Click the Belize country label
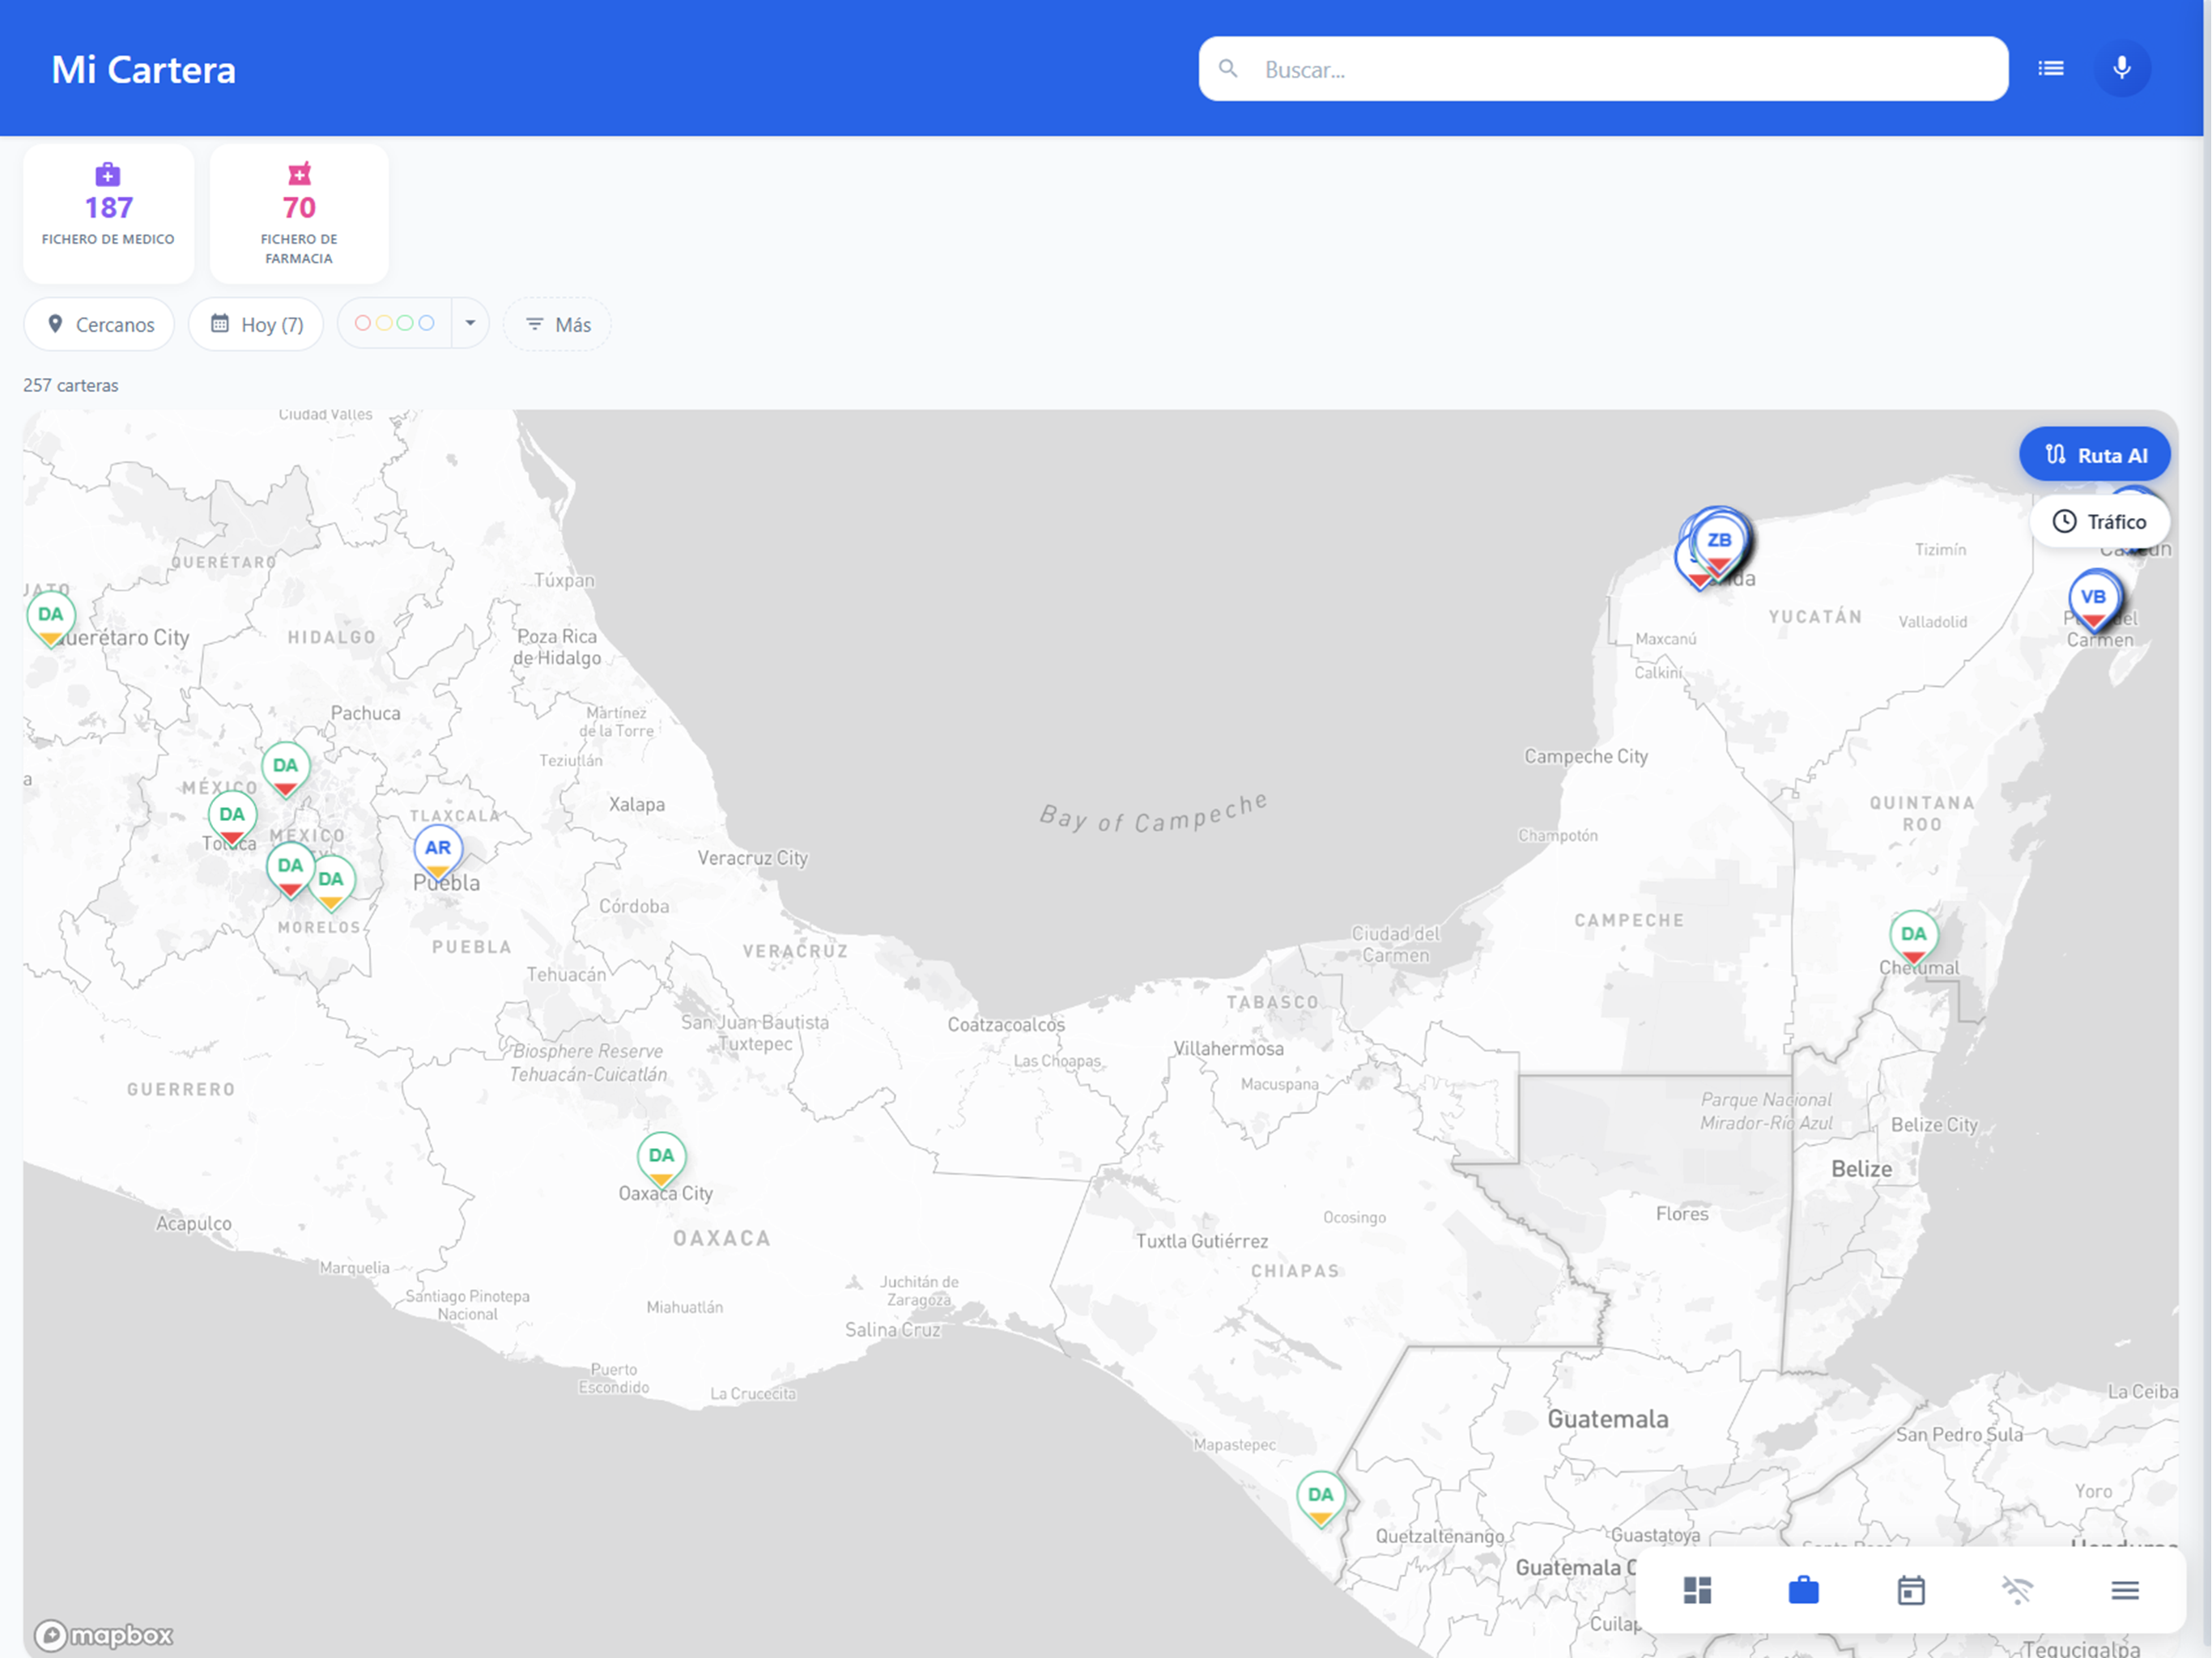 click(1861, 1168)
